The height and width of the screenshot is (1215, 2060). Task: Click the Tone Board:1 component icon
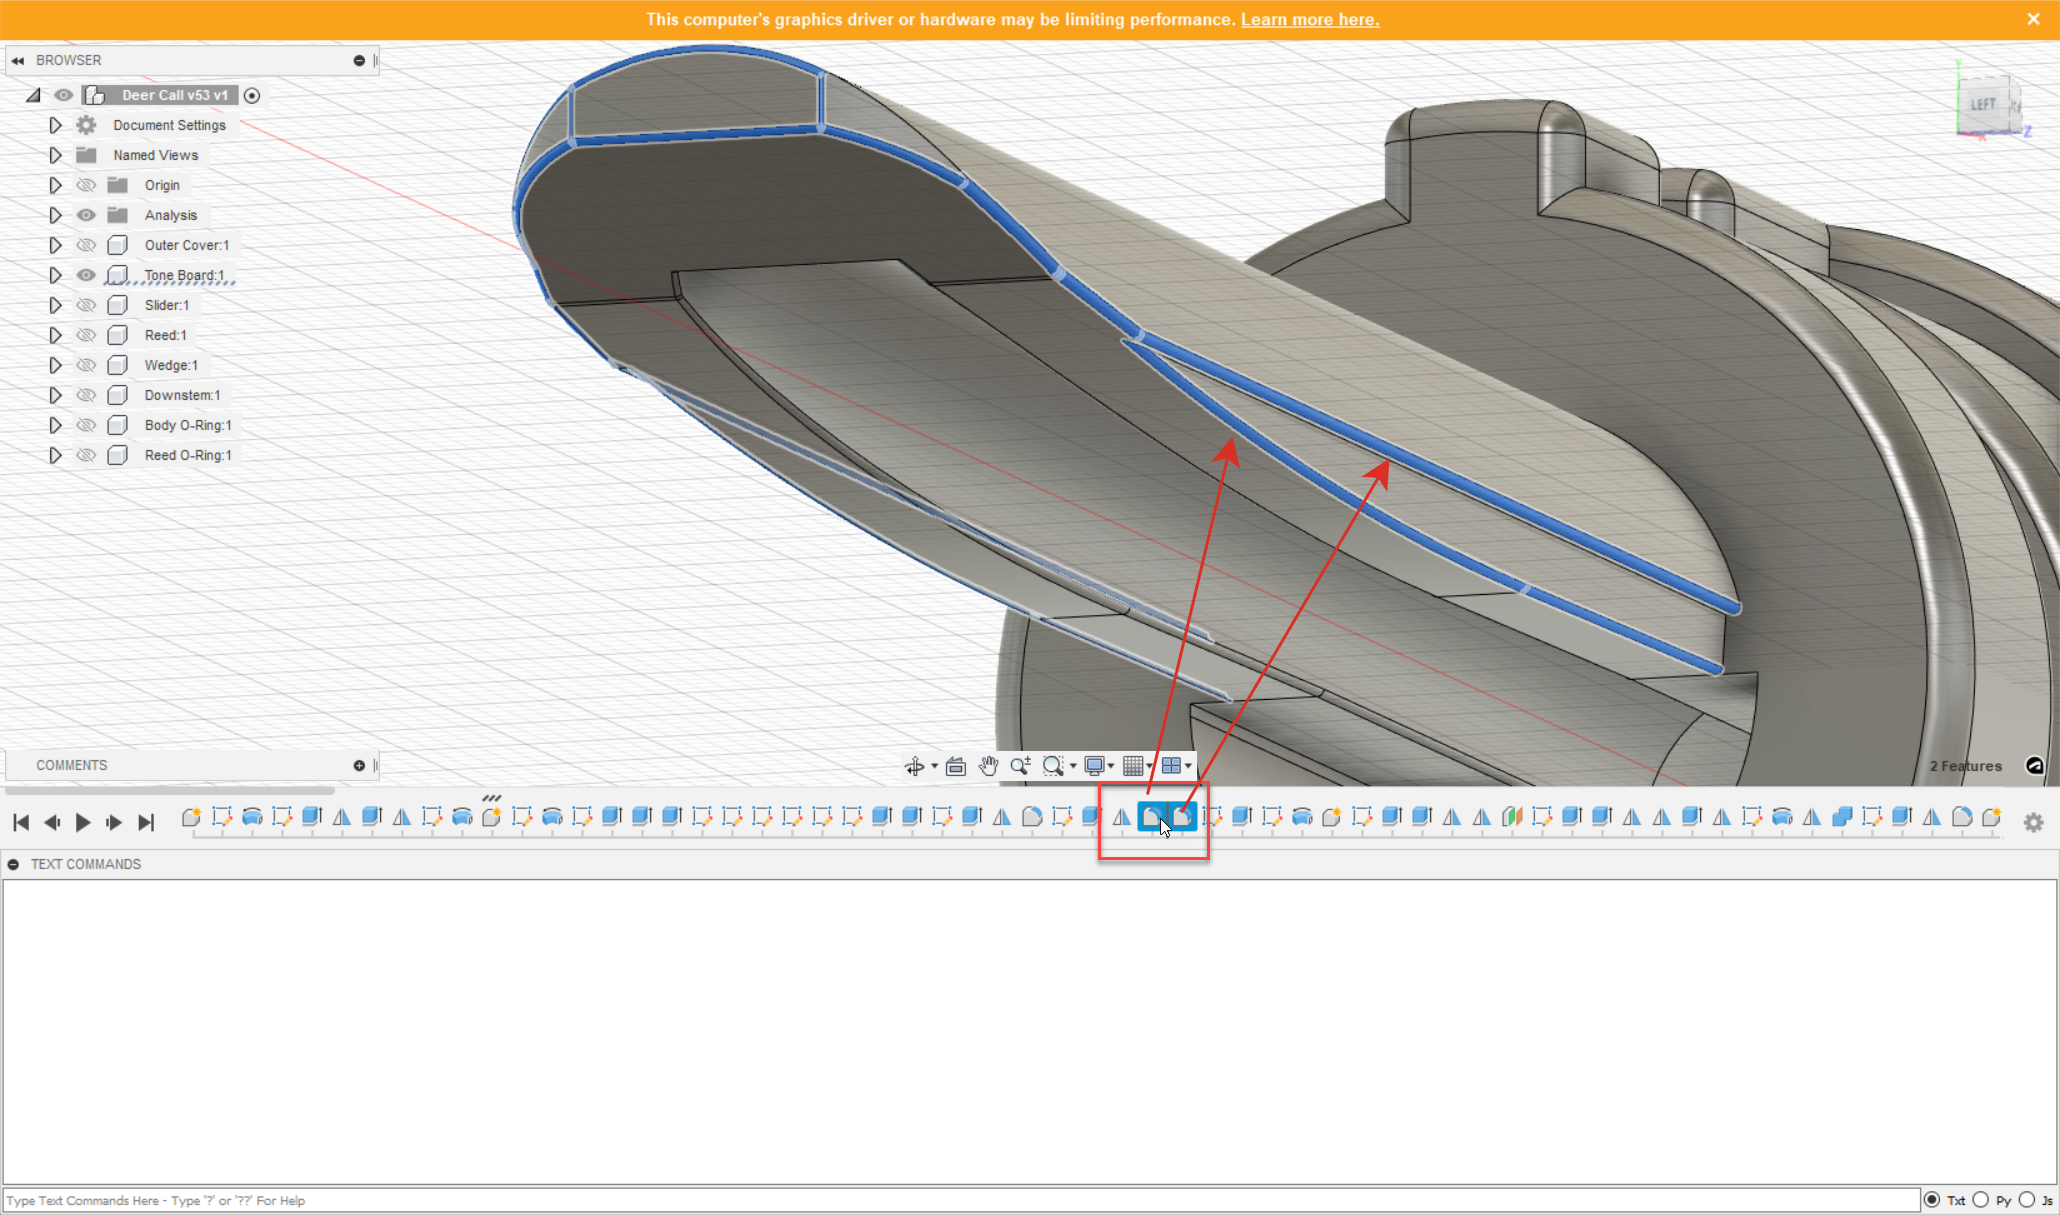click(x=118, y=275)
